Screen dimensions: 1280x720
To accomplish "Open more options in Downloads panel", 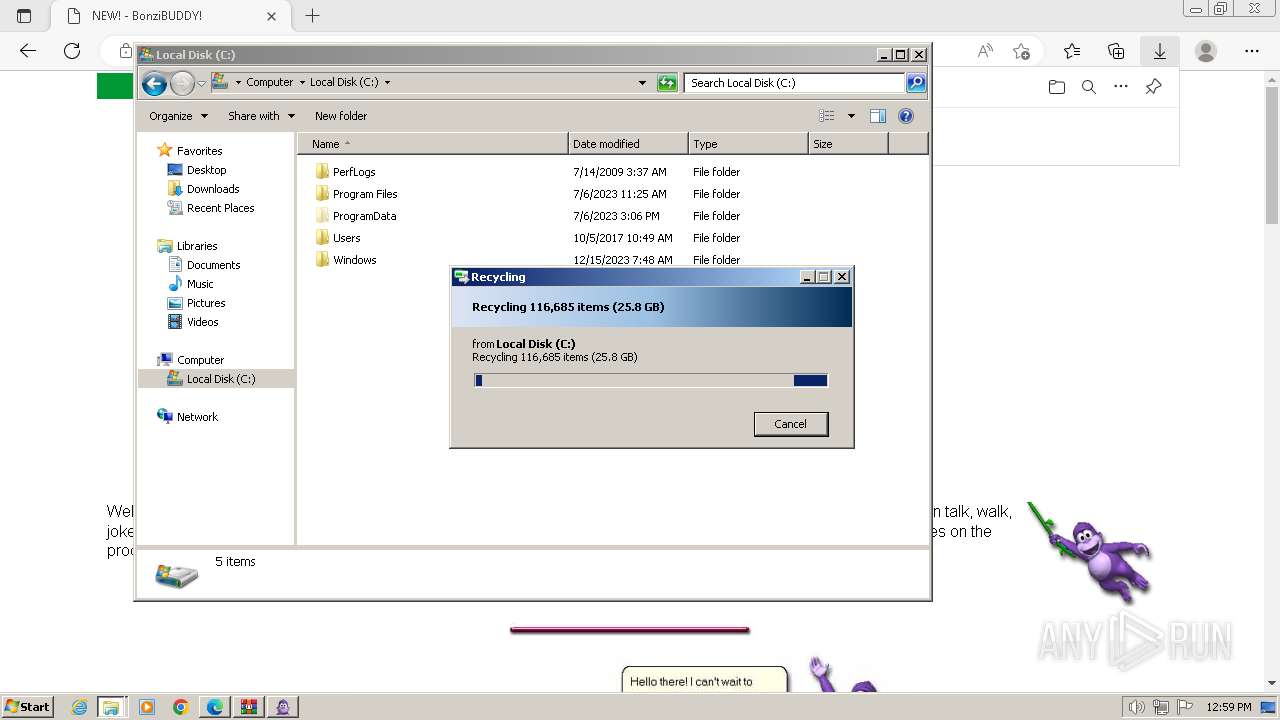I will (1121, 87).
